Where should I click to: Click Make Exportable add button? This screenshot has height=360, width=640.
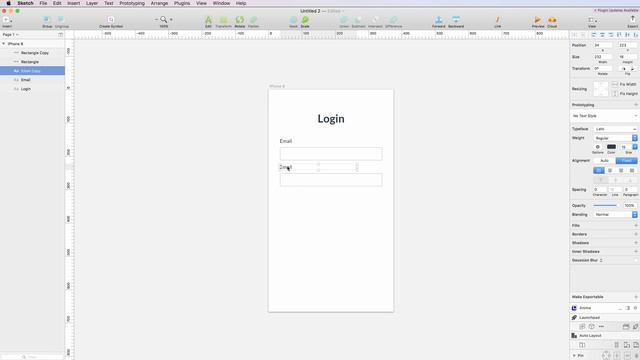coord(636,297)
